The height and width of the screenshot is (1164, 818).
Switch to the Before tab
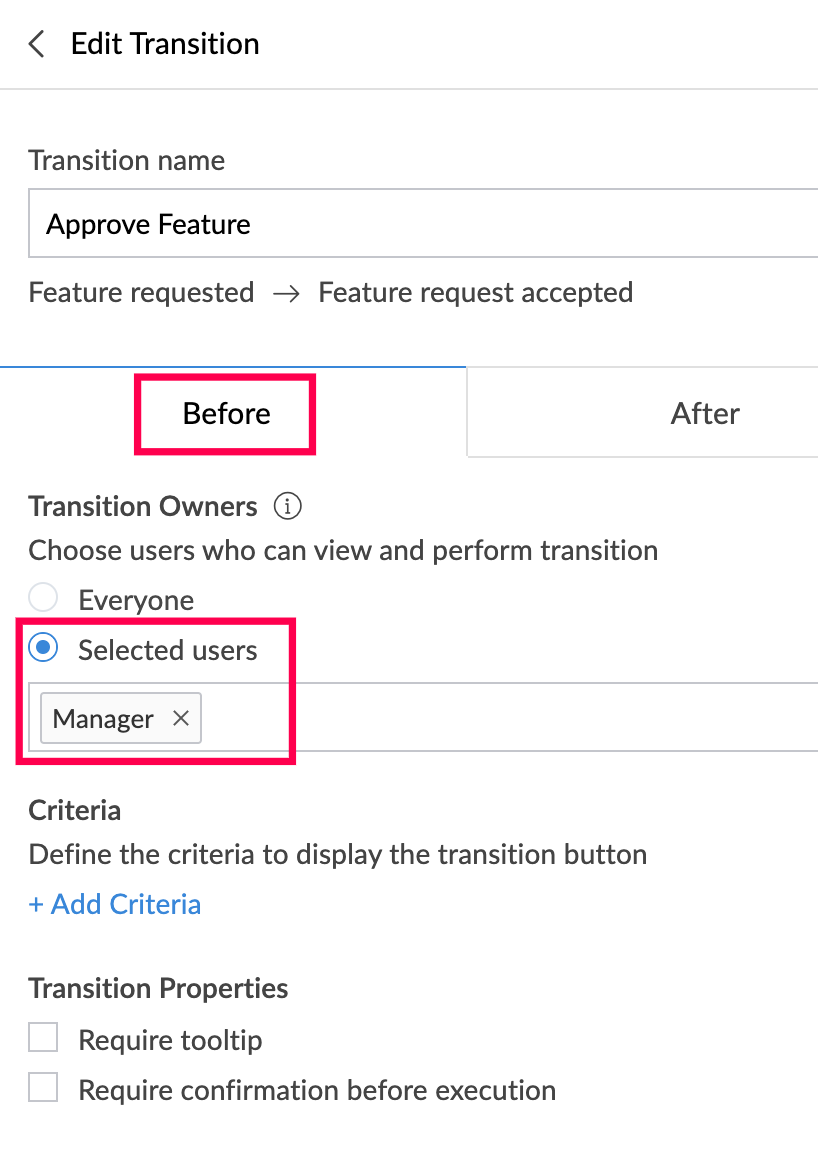pos(226,413)
